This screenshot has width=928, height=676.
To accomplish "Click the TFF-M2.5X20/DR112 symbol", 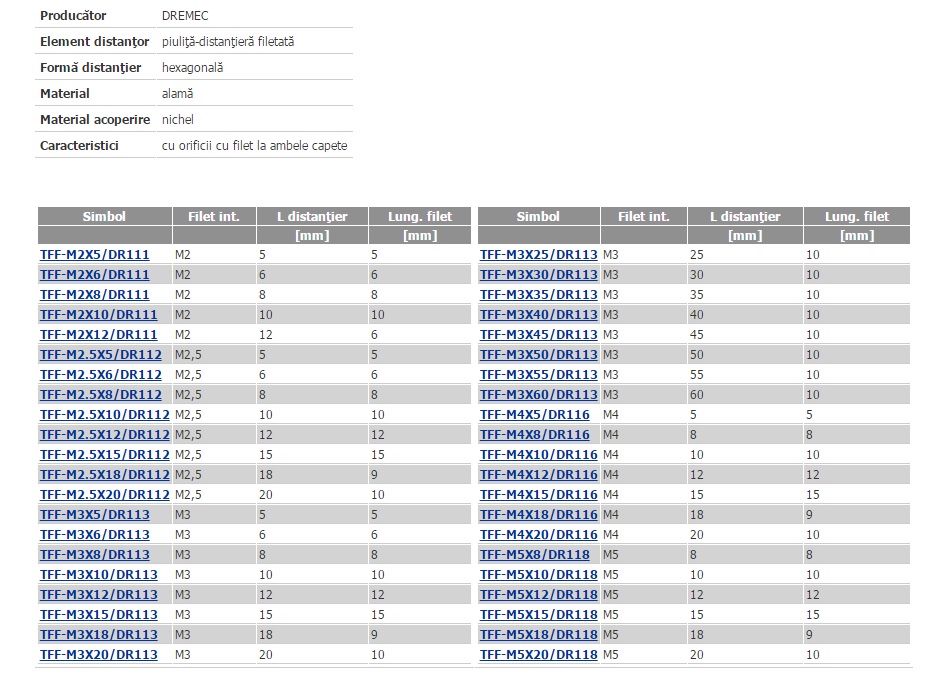I will 105,494.
